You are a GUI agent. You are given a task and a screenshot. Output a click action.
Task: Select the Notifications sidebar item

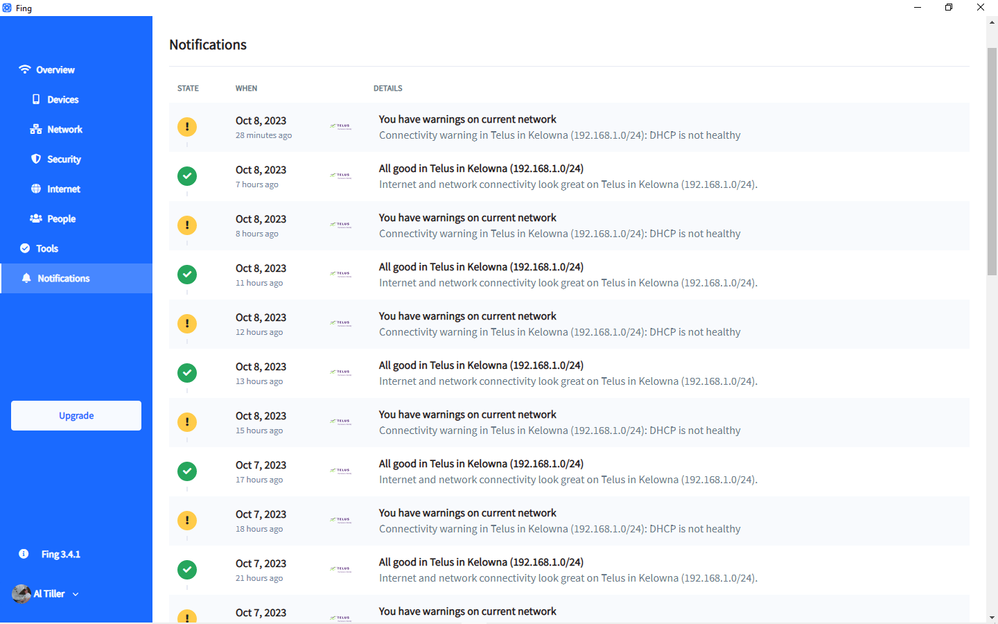pos(63,278)
